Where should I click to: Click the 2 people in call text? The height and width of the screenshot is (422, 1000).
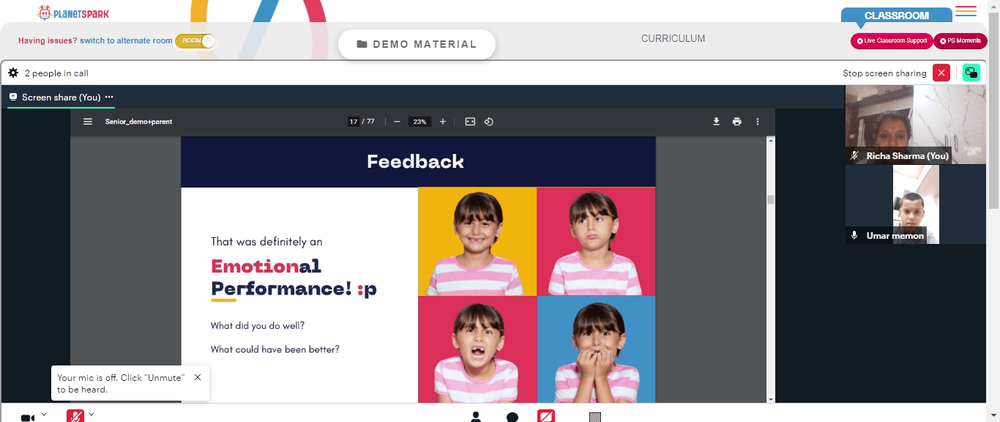click(x=56, y=73)
